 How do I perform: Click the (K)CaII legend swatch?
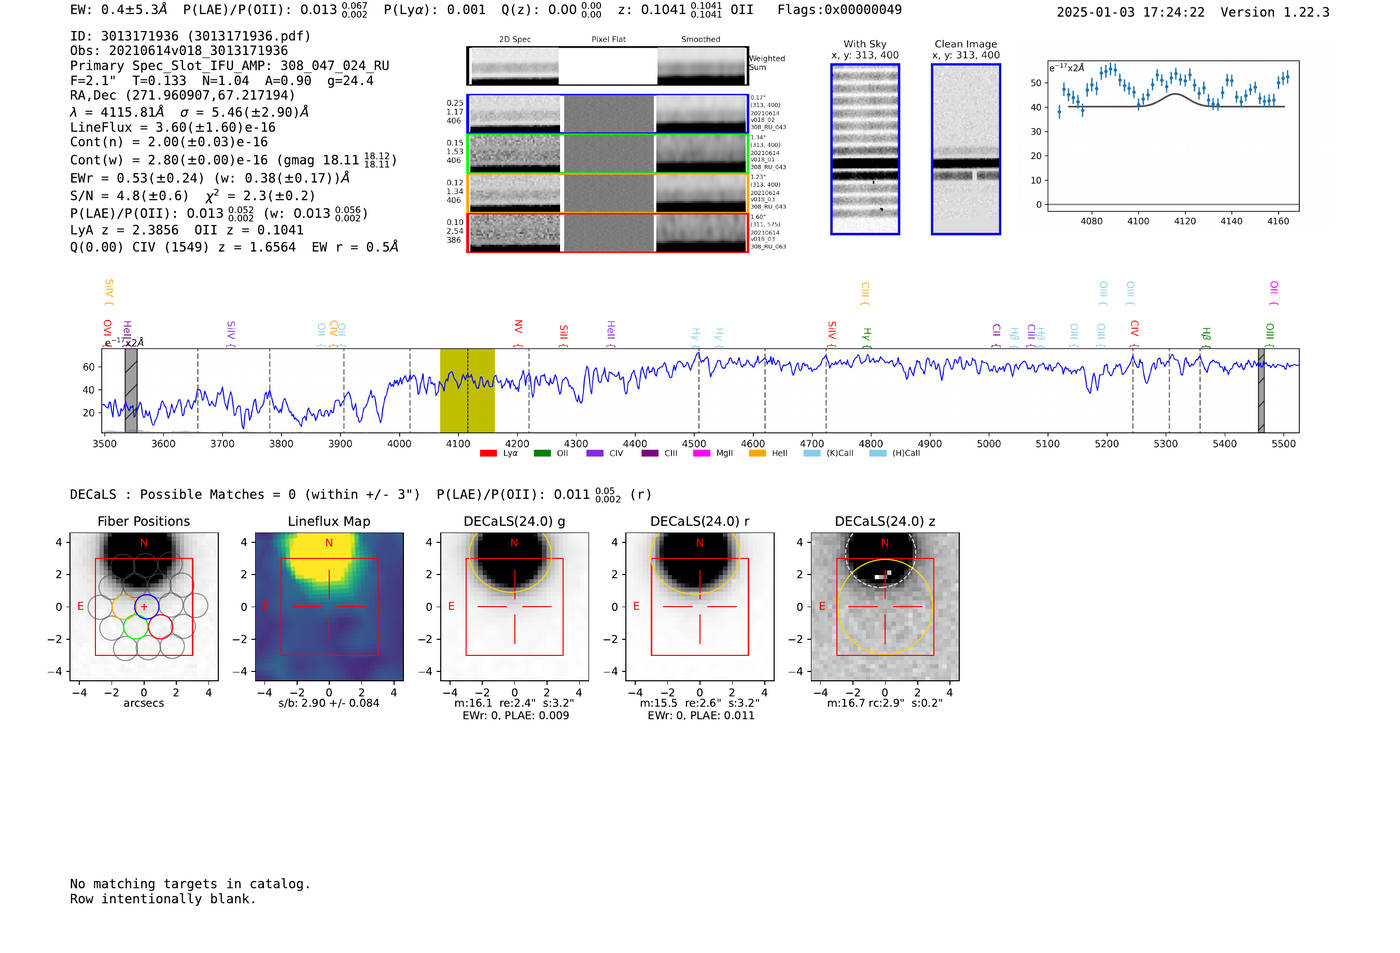tap(812, 453)
